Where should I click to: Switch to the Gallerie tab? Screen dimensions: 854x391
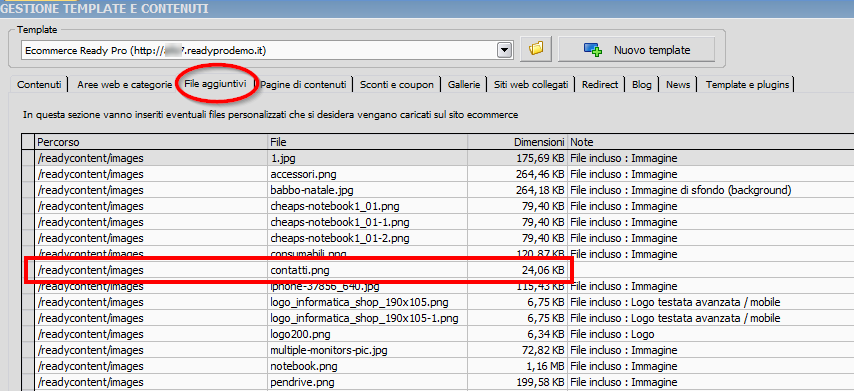[464, 84]
